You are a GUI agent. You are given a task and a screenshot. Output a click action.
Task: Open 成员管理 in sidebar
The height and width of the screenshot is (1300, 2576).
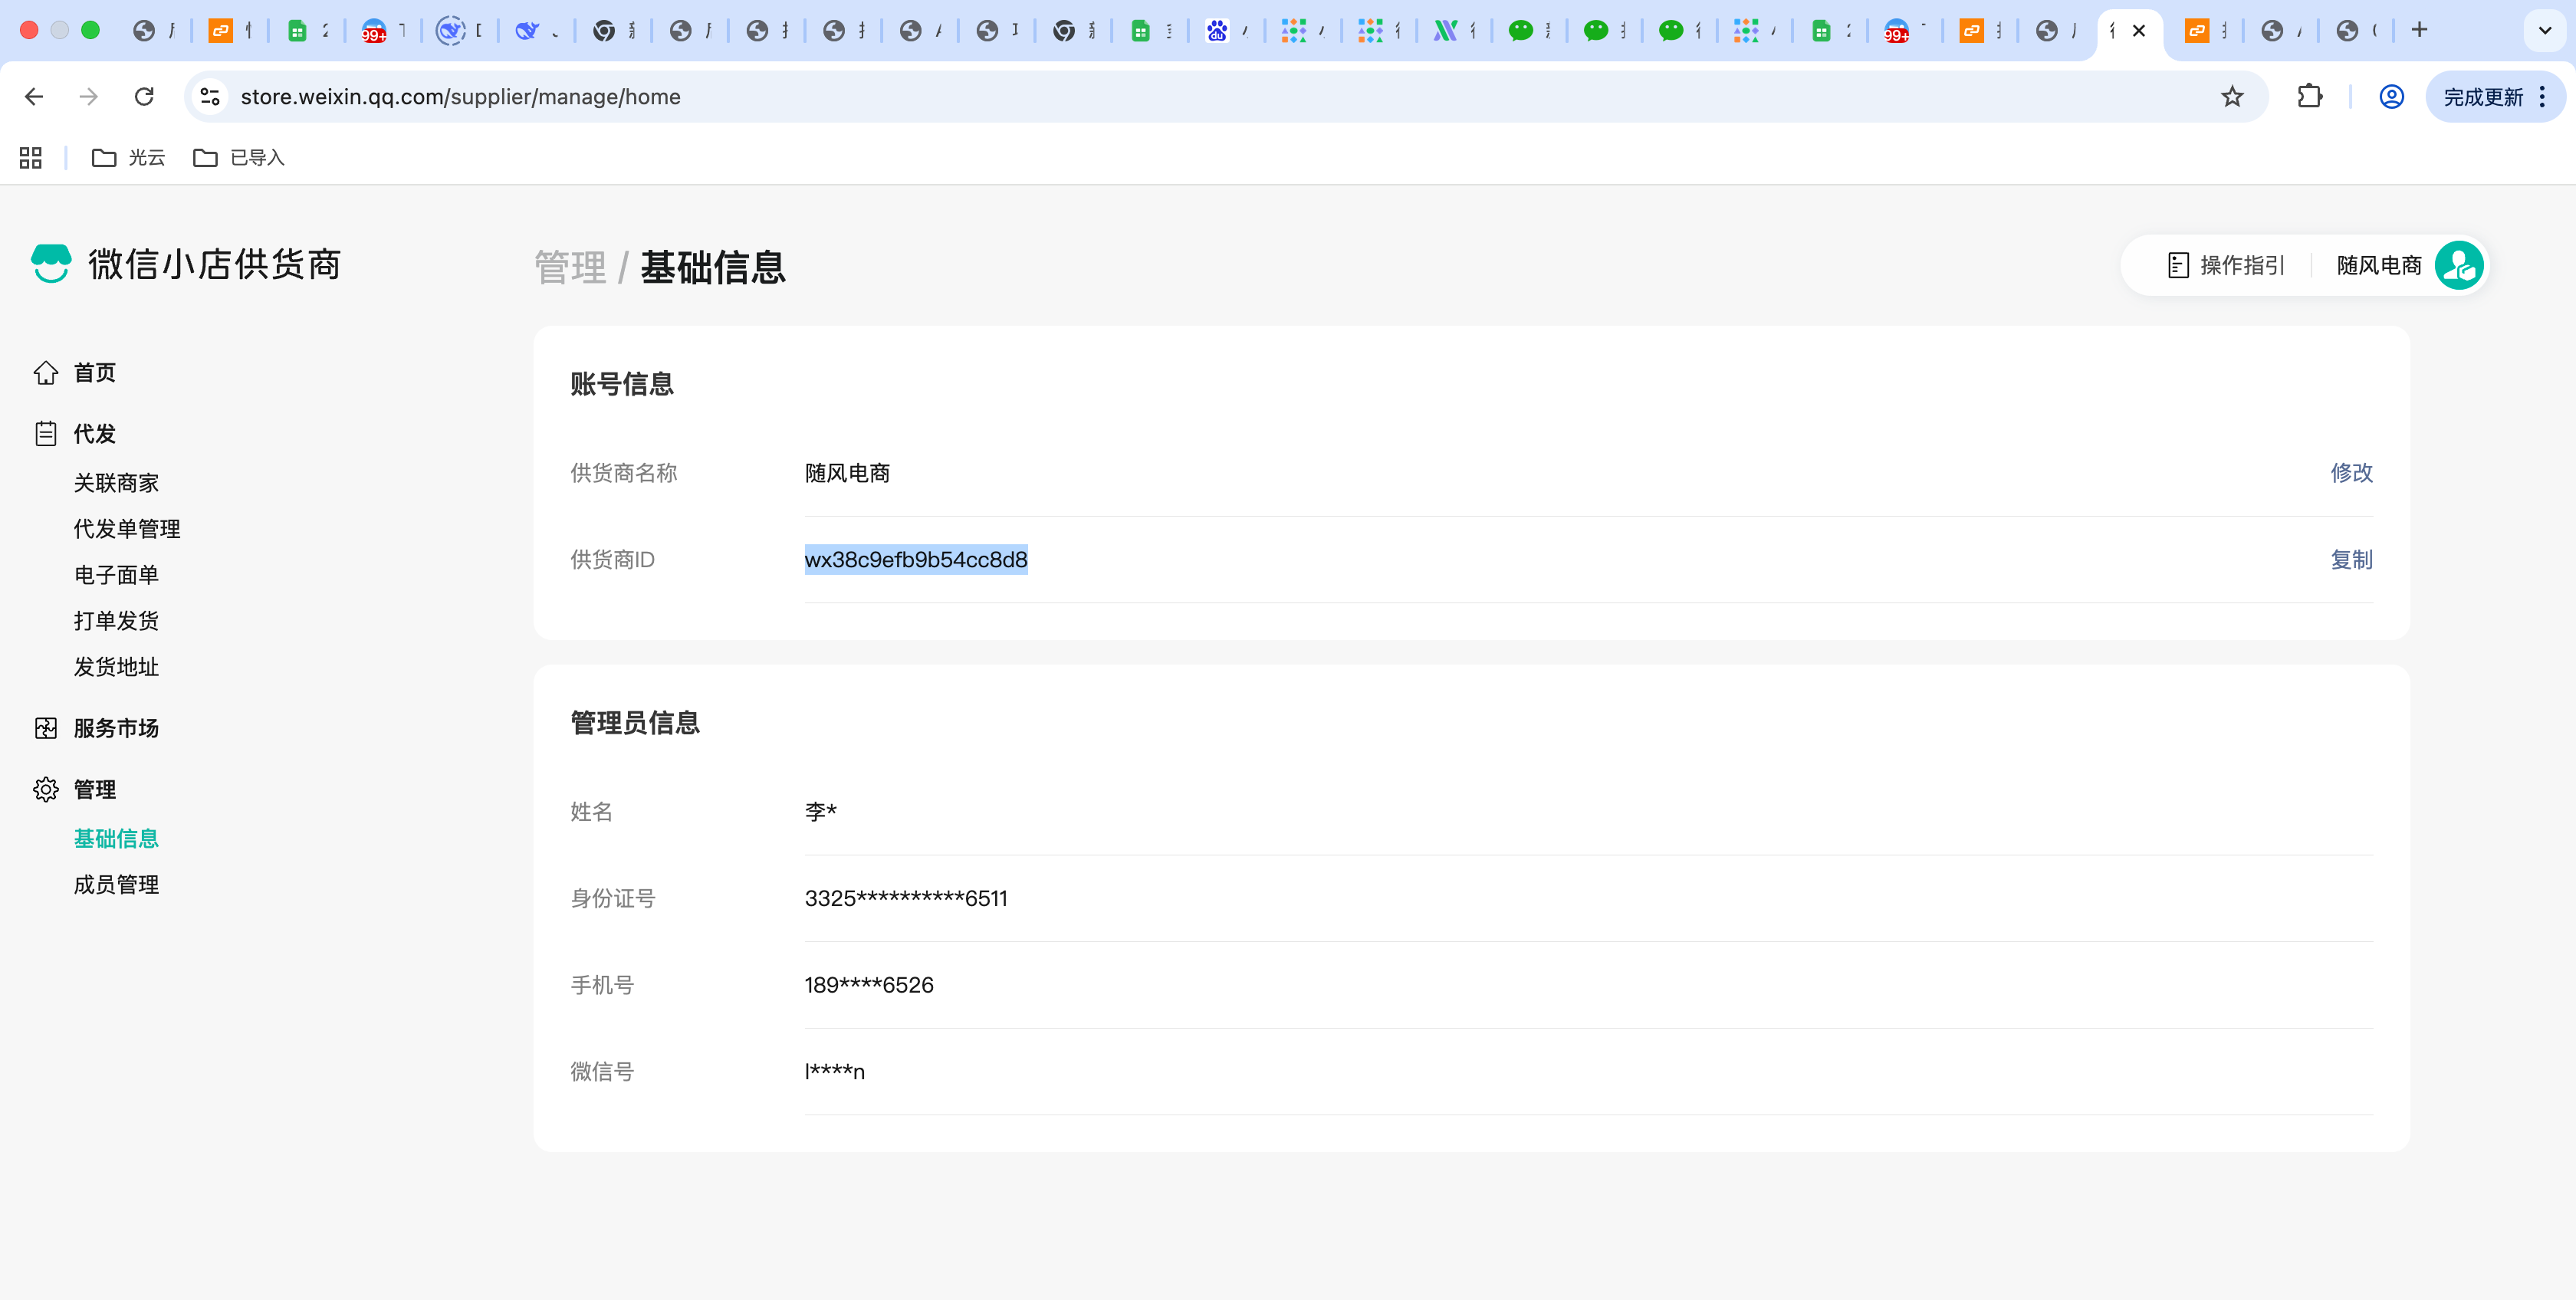click(116, 885)
